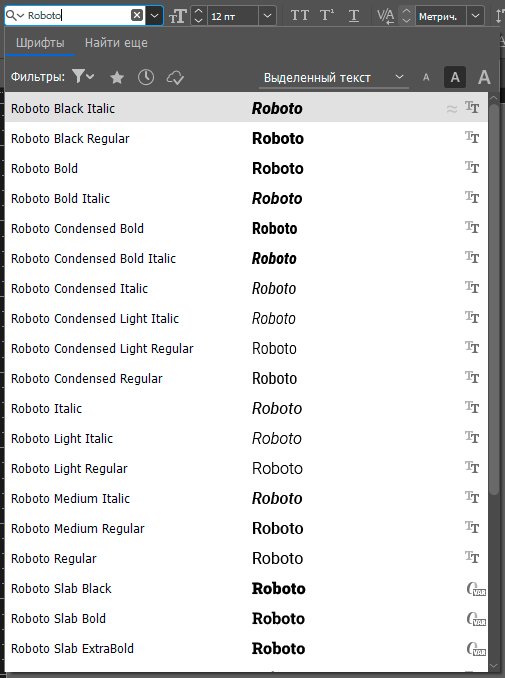The height and width of the screenshot is (678, 505).
Task: Click variable font icon for Roboto Slab Black
Action: 476,589
